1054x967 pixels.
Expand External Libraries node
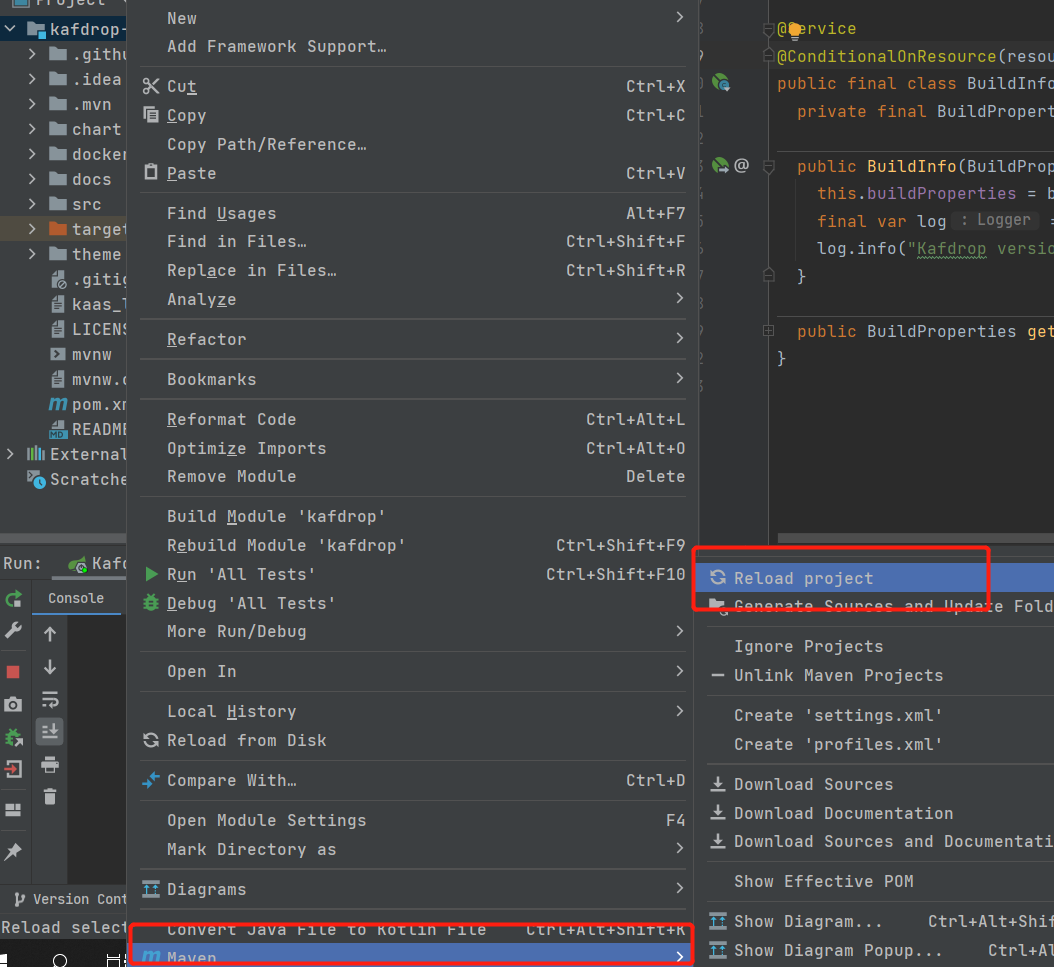click(x=10, y=454)
